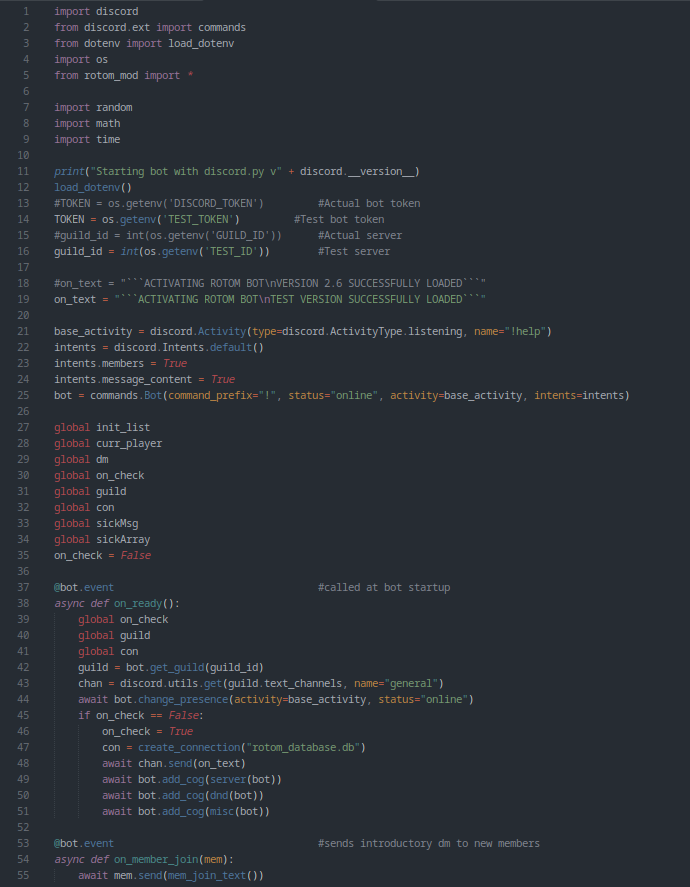The height and width of the screenshot is (887, 690).
Task: Click 'load_dotenv' in the dotenv import line
Action: pyautogui.click(x=201, y=43)
